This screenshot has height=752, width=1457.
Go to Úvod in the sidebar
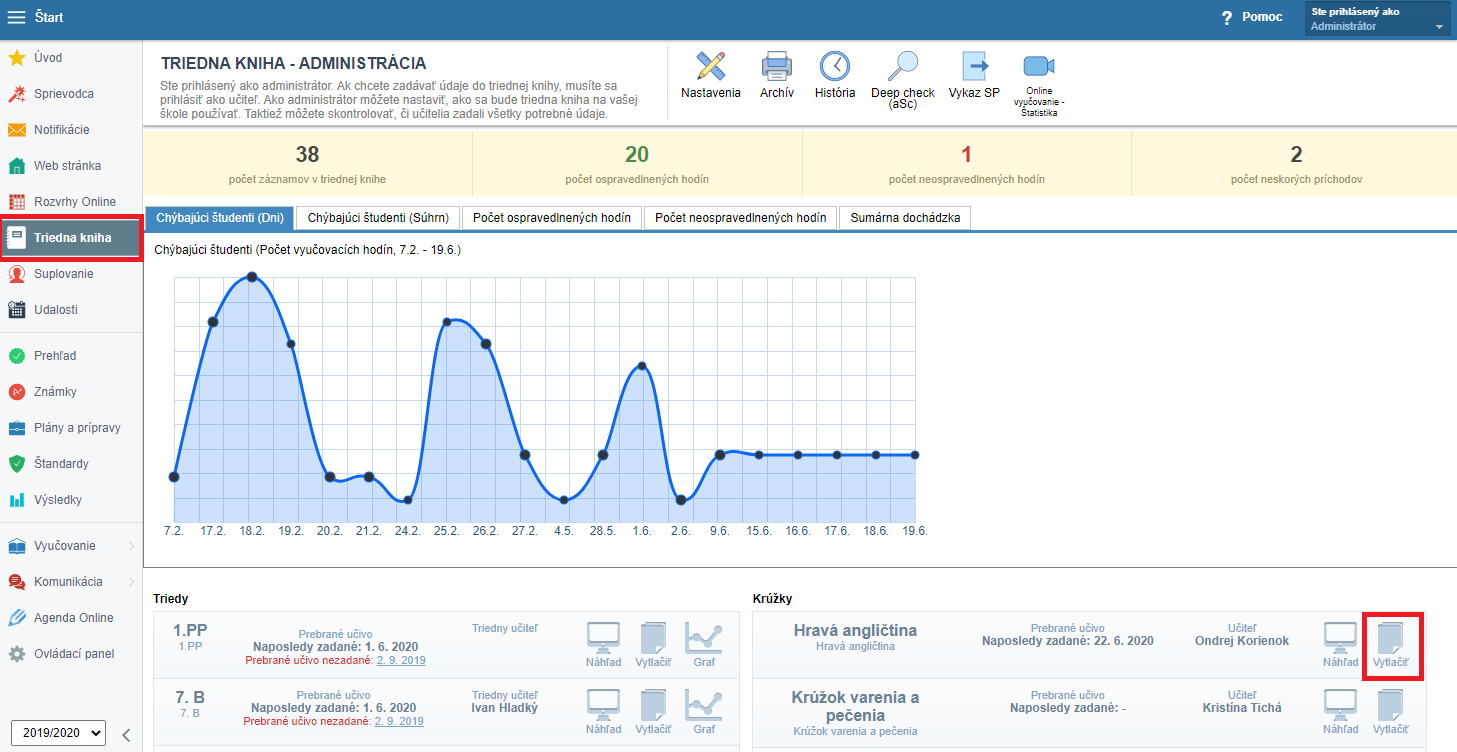[x=71, y=58]
